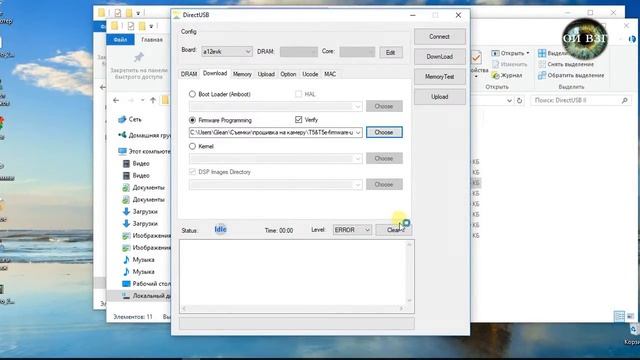Screen dimensions: 640x360
Task: Click the folder icon in Explorer address bar
Action: (x=164, y=100)
